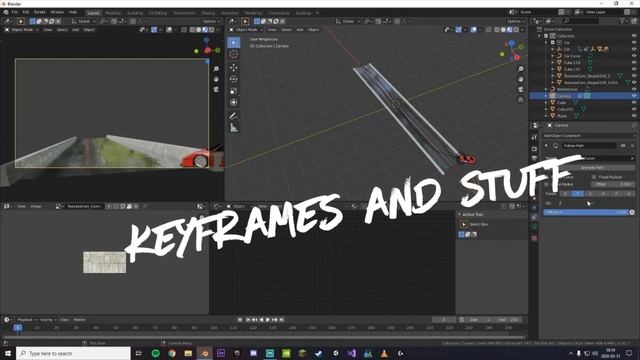Open Visual Studio from the Windows taskbar
The height and width of the screenshot is (360, 640).
click(351, 353)
